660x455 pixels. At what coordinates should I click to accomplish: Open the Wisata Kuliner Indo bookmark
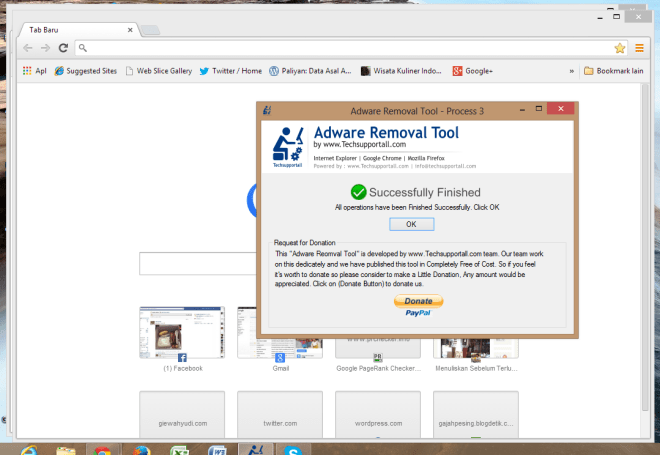[401, 71]
